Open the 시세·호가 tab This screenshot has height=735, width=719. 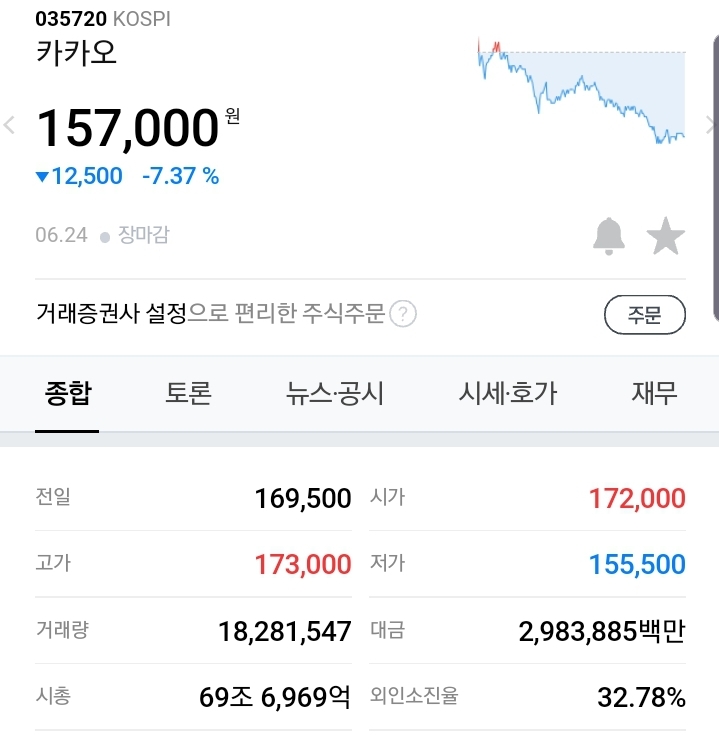click(507, 393)
